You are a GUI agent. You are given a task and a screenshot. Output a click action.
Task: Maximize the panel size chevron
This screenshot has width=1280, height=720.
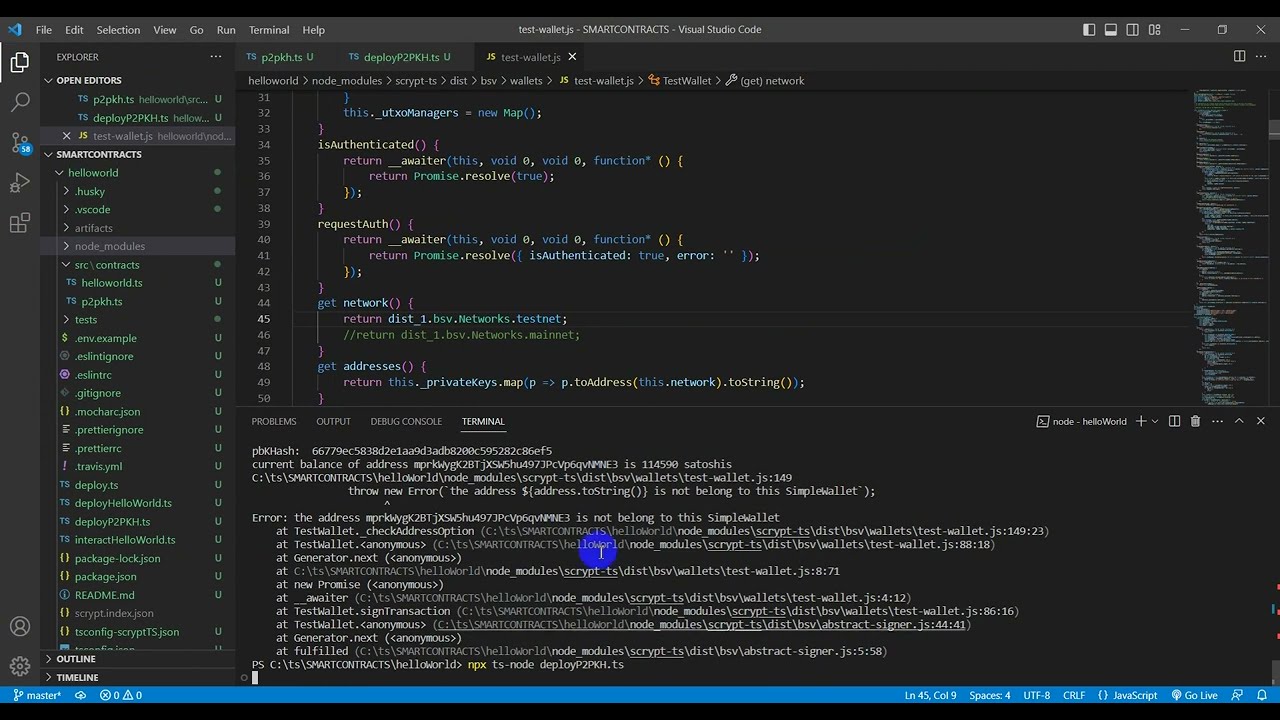coord(1239,421)
